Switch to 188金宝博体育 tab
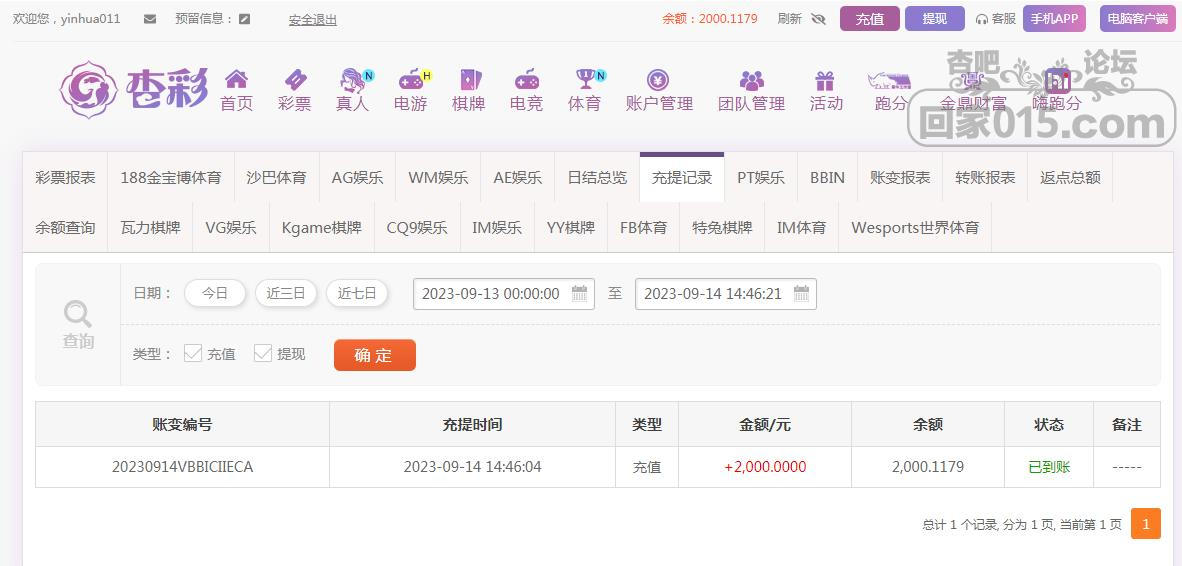 (x=171, y=178)
